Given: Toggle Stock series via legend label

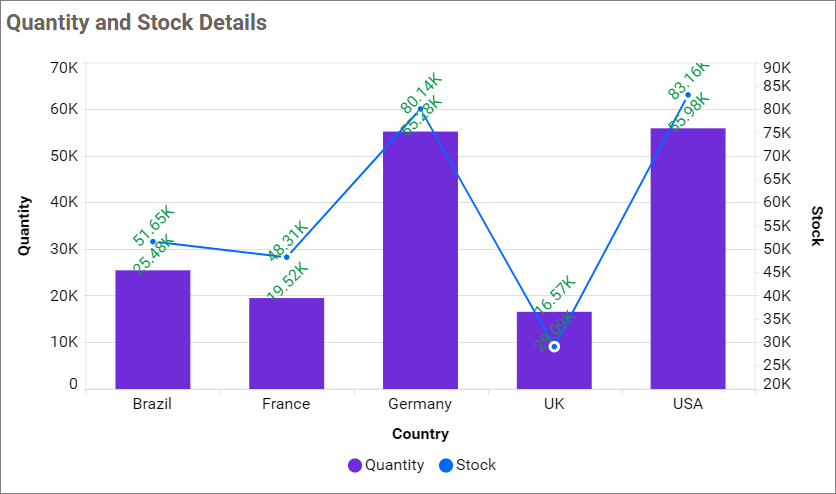Looking at the screenshot, I should tap(476, 465).
